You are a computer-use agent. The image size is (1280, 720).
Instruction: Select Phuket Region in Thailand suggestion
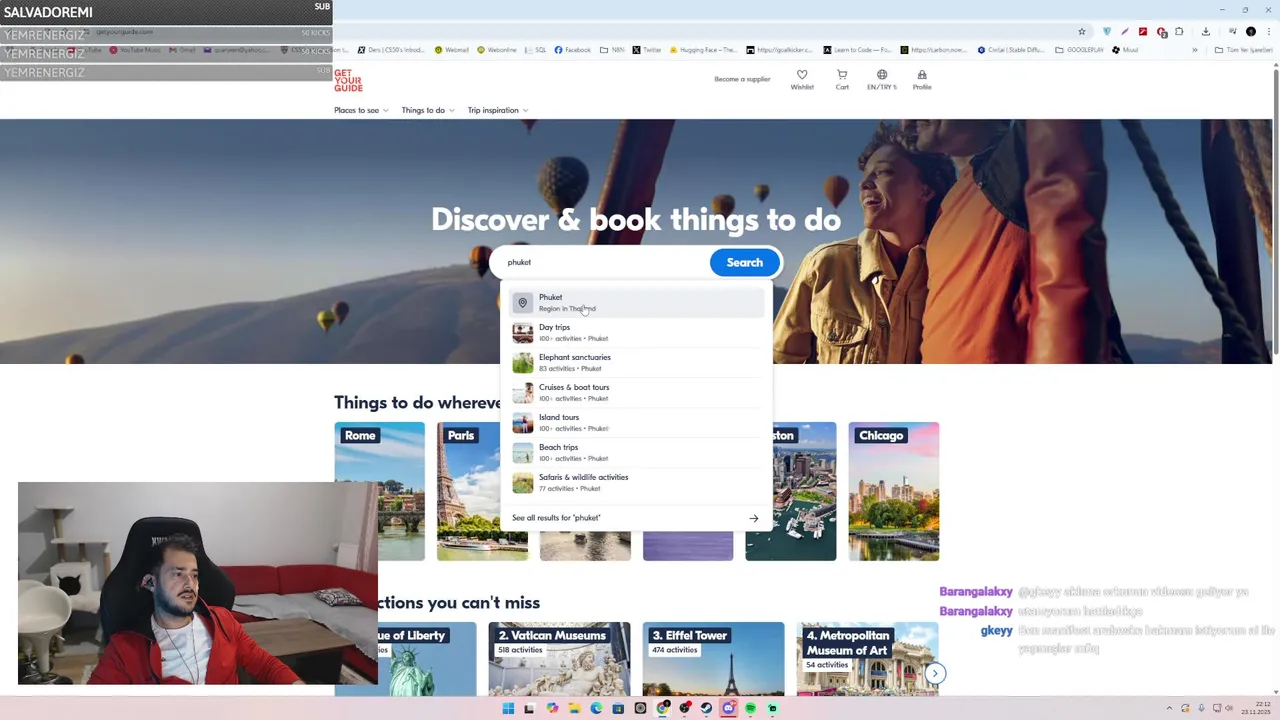637,302
